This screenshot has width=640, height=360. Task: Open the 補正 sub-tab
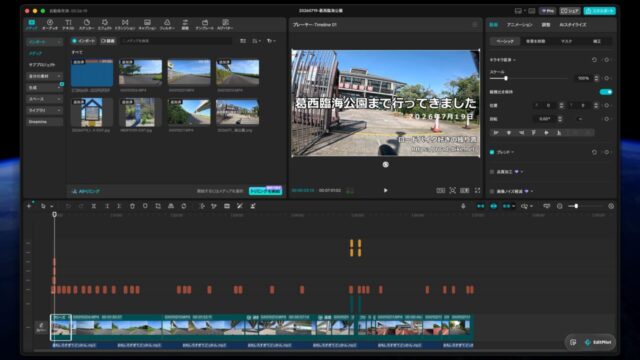(596, 41)
